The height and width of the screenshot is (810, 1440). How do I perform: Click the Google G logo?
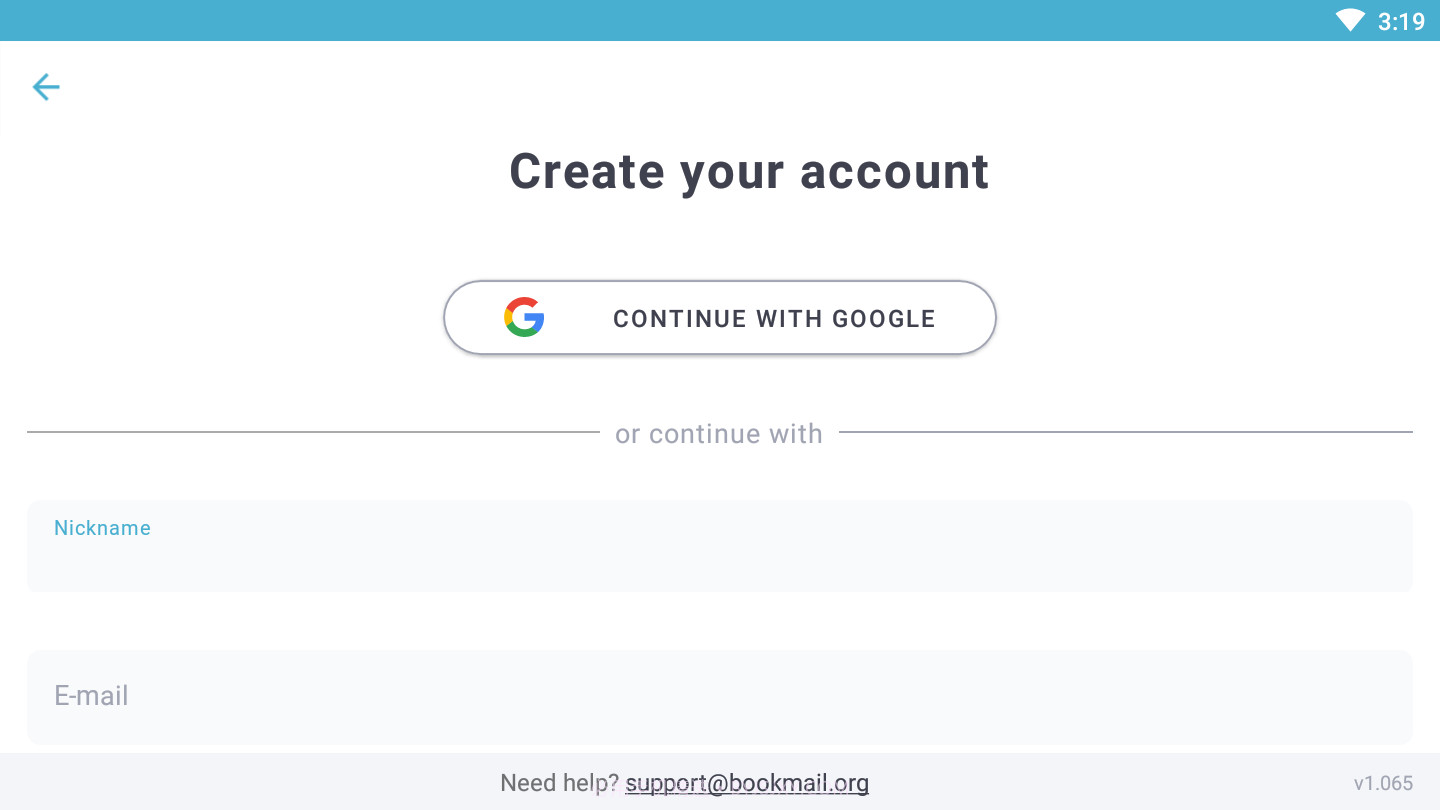[x=524, y=317]
